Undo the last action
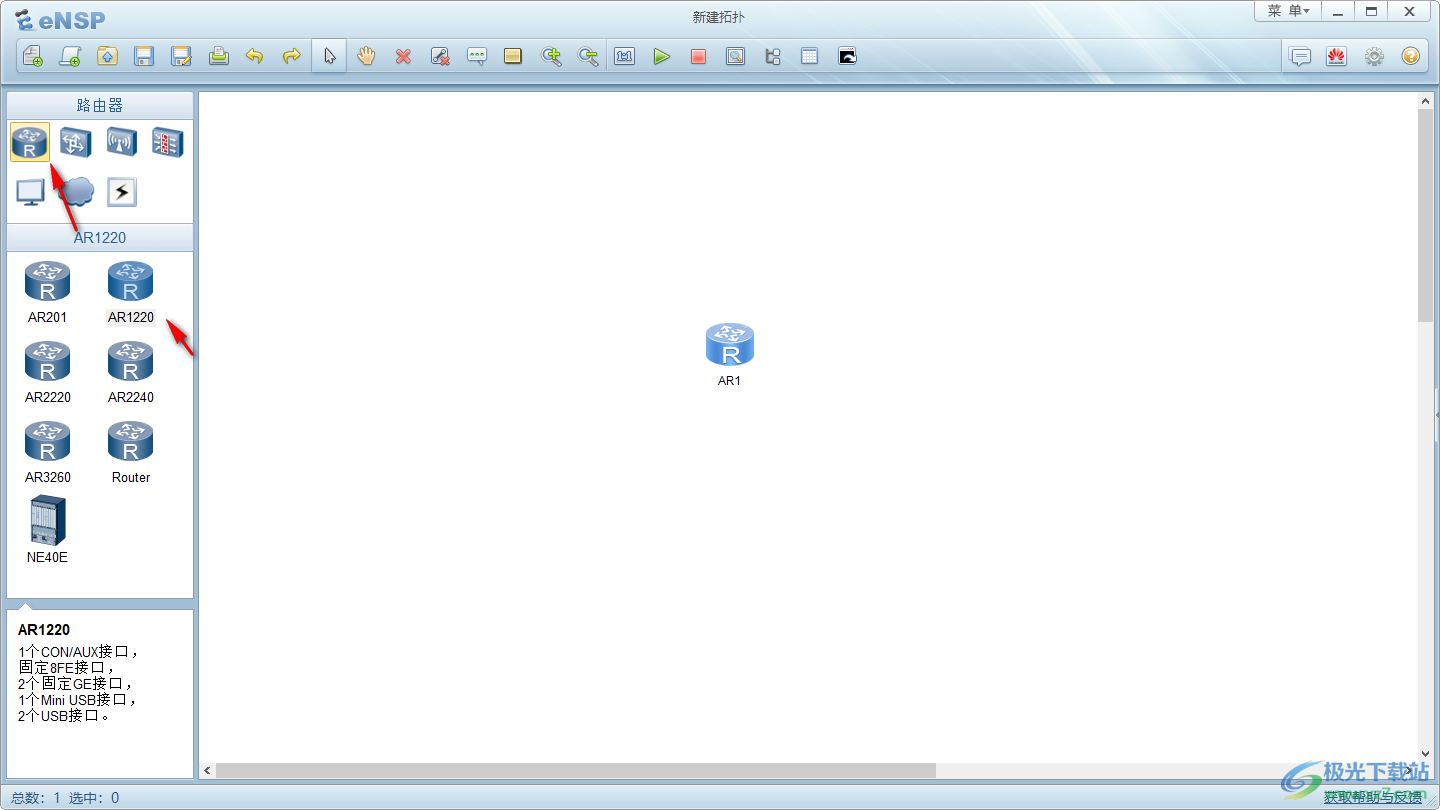The height and width of the screenshot is (810, 1440). (255, 57)
